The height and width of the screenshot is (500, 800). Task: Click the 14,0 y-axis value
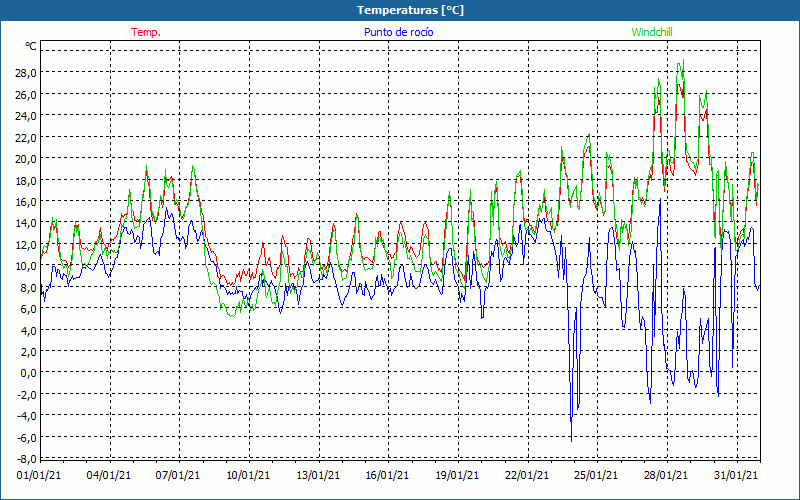tap(26, 223)
